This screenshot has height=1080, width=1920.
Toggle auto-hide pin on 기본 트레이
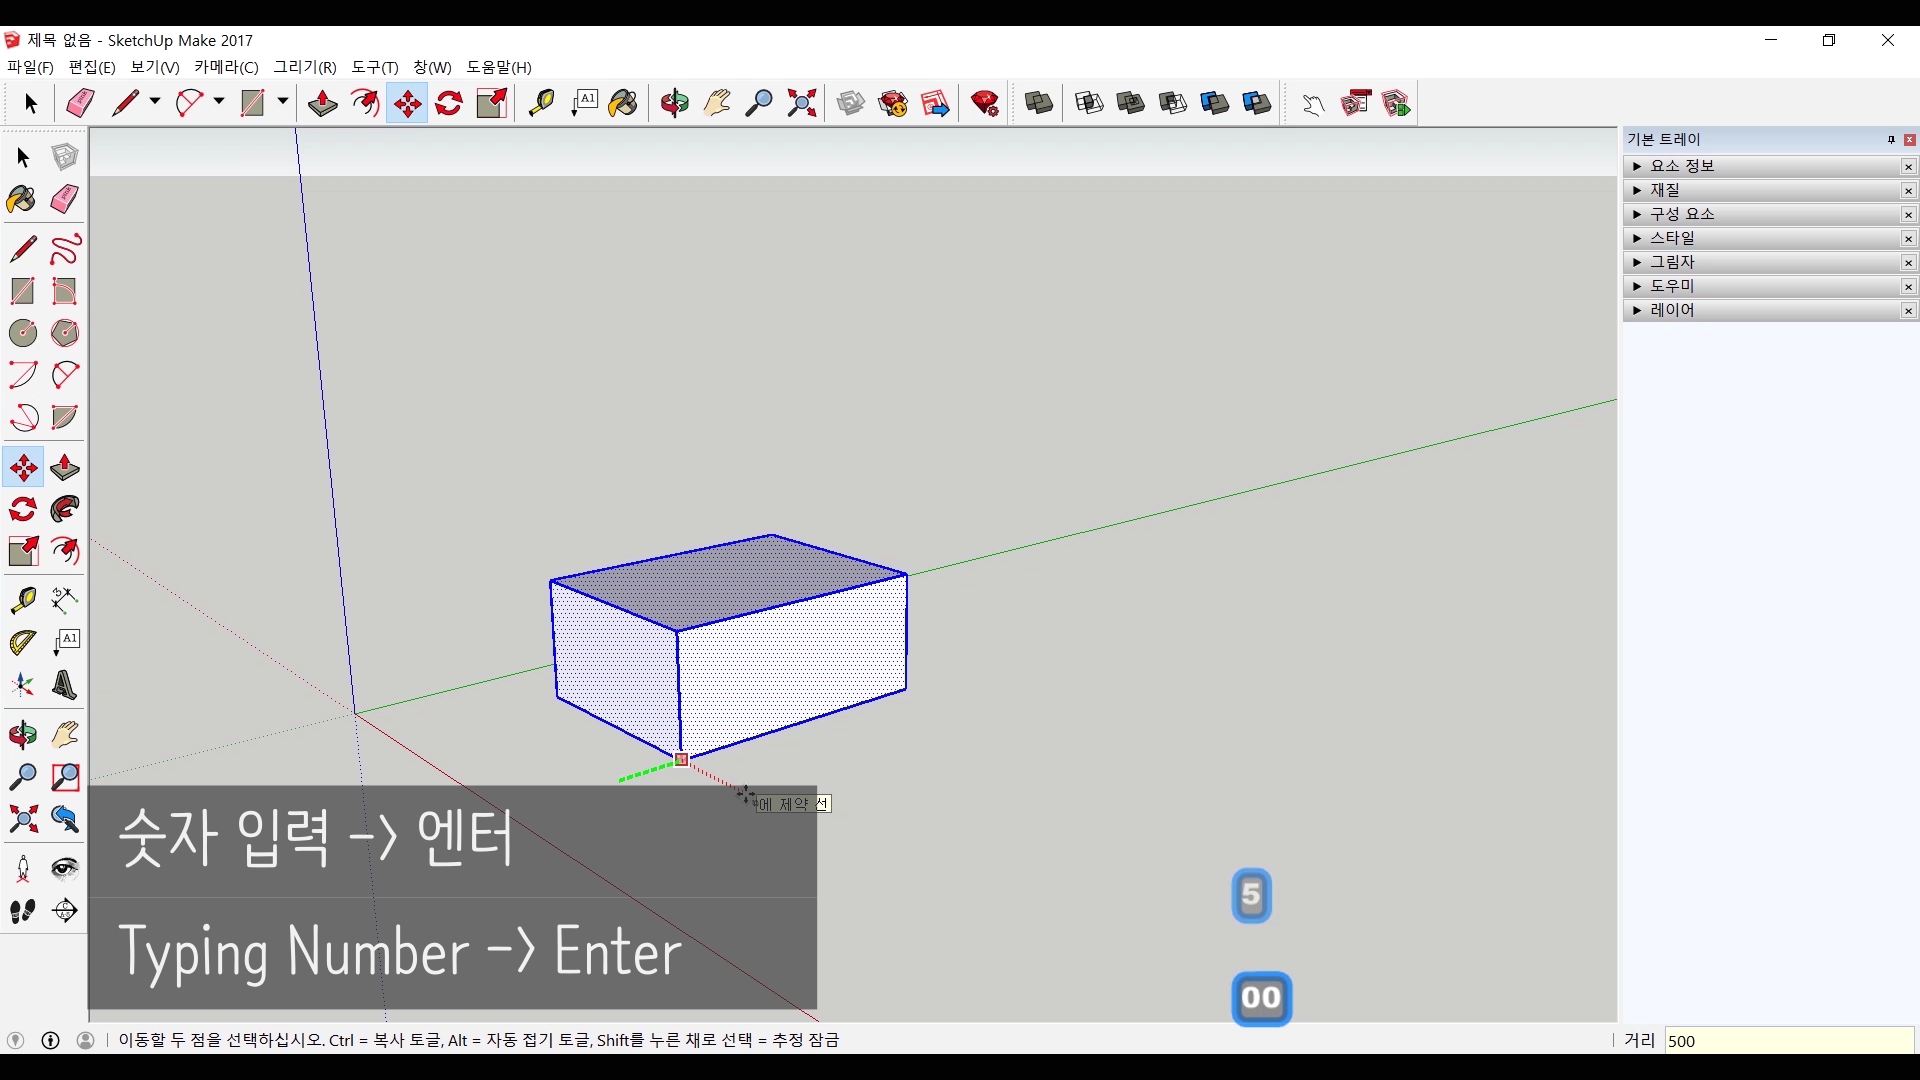(x=1891, y=140)
